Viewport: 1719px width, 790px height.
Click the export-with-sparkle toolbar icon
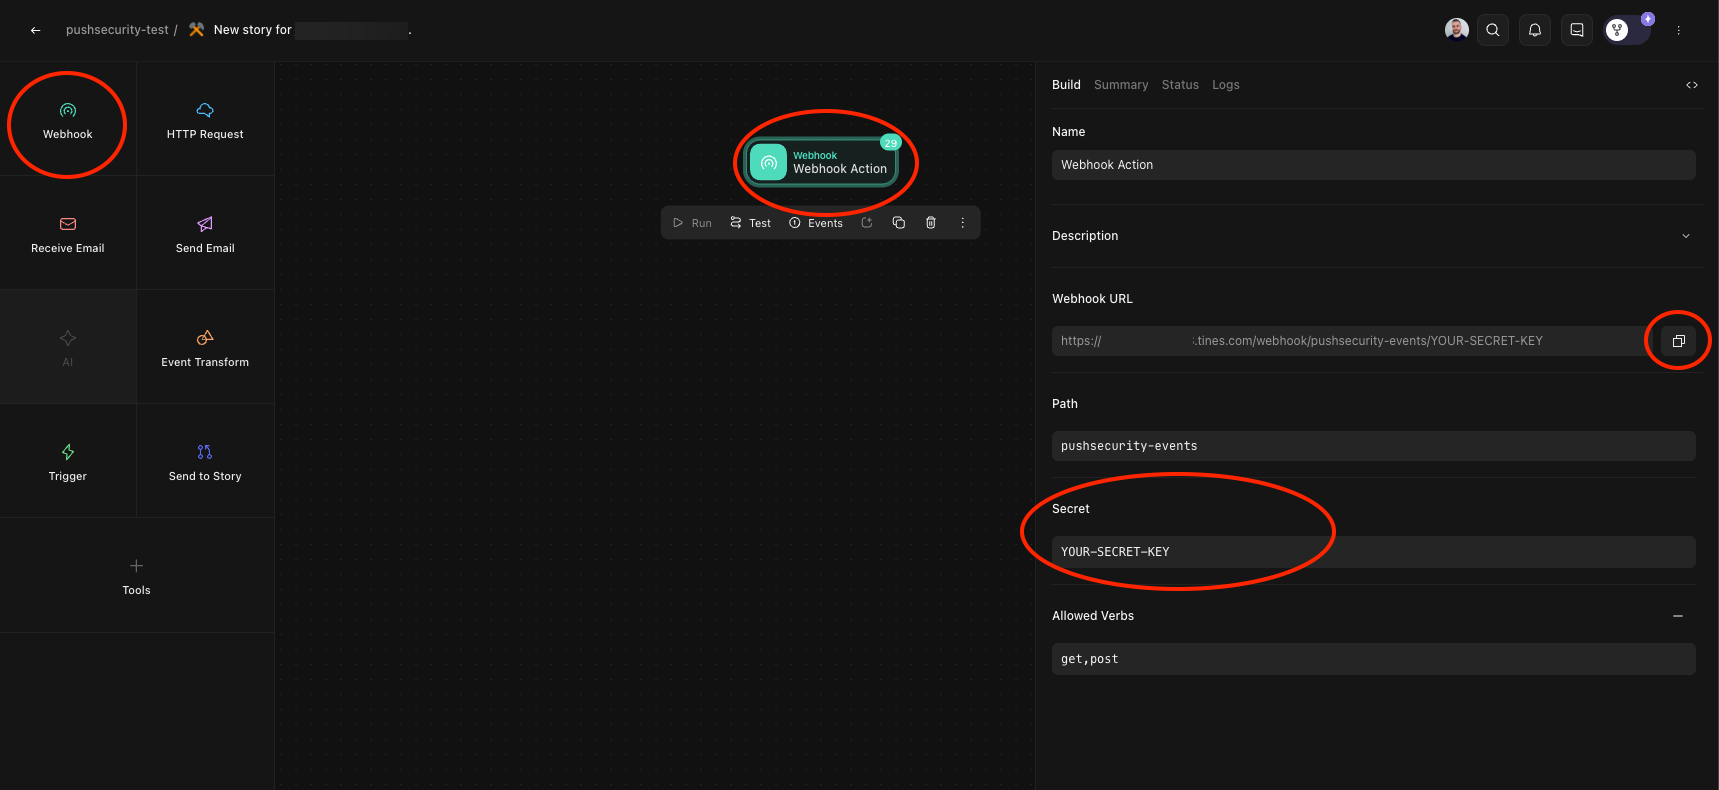click(867, 223)
